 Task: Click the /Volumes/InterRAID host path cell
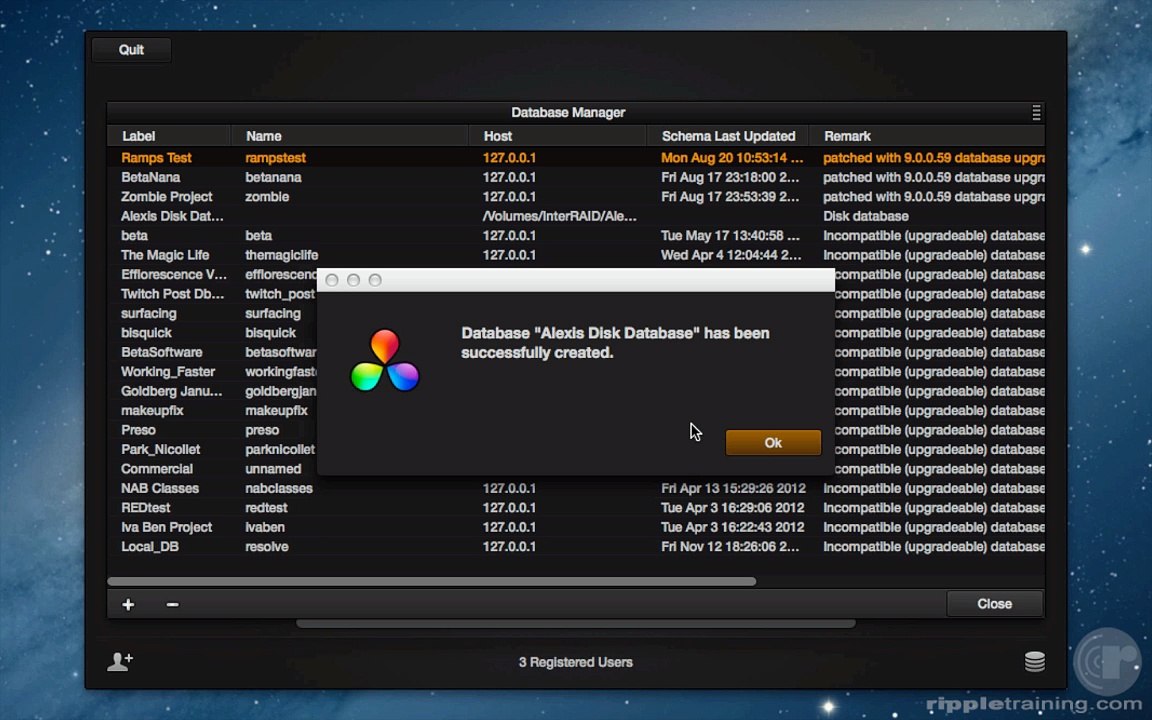click(560, 216)
